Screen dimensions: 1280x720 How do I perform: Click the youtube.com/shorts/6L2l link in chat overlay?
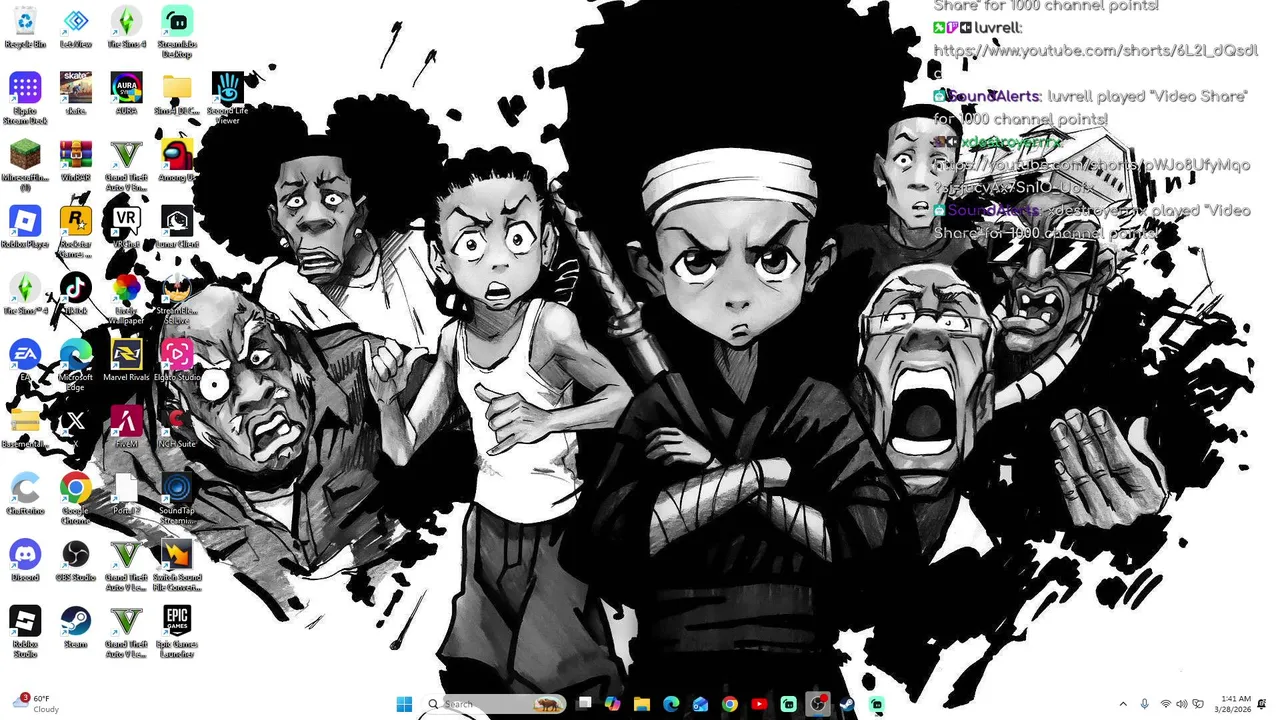[x=1095, y=50]
